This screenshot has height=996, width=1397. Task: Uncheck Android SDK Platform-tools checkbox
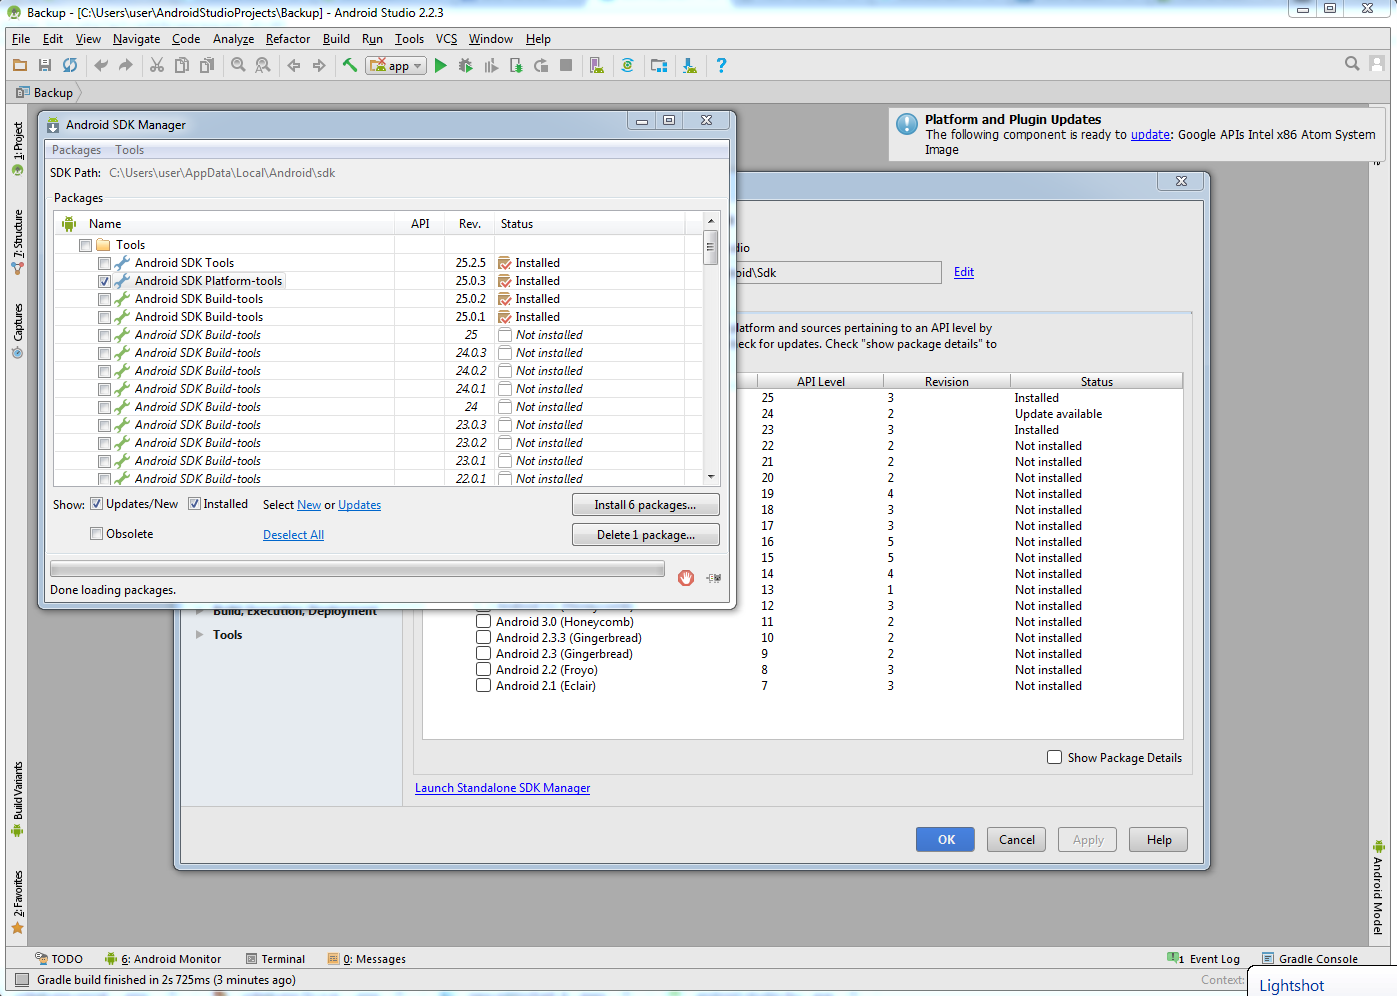(105, 282)
